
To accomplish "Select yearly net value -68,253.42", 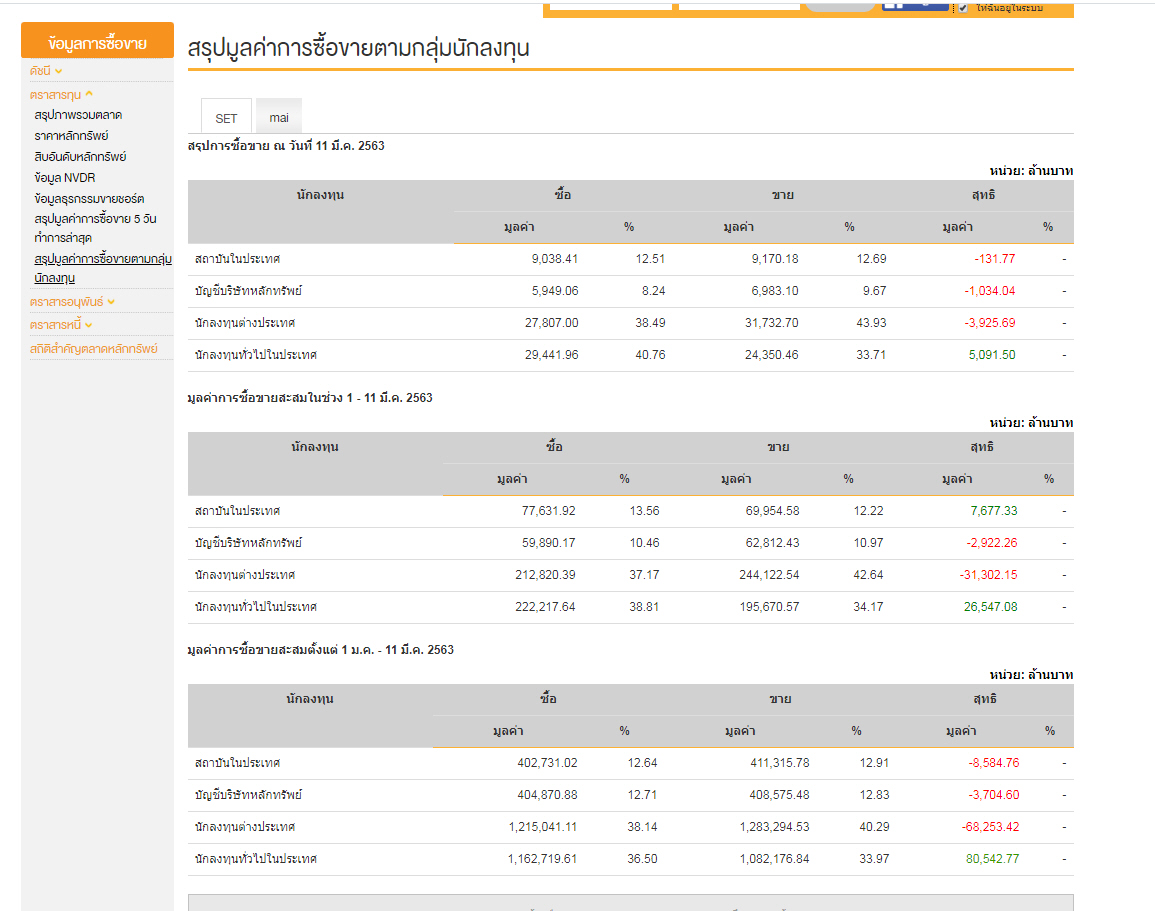I will (x=991, y=827).
